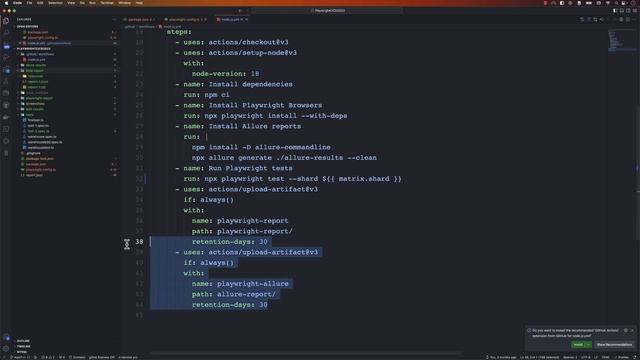Image resolution: width=640 pixels, height=360 pixels.
Task: Click node.js.yml breadcrumb segment
Action: (x=171, y=27)
